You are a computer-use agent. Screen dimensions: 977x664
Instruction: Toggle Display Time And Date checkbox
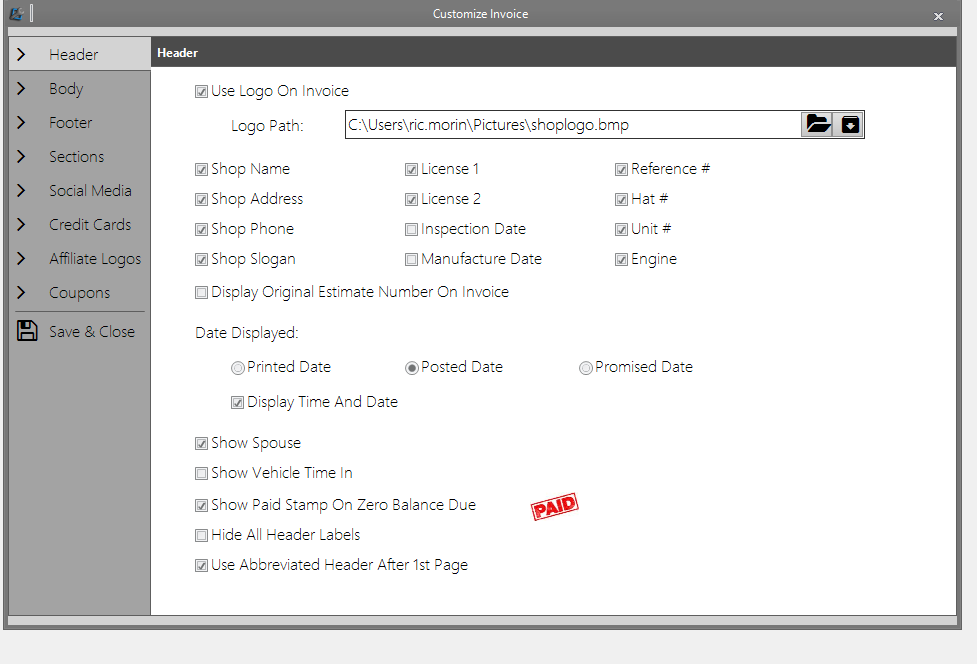237,402
